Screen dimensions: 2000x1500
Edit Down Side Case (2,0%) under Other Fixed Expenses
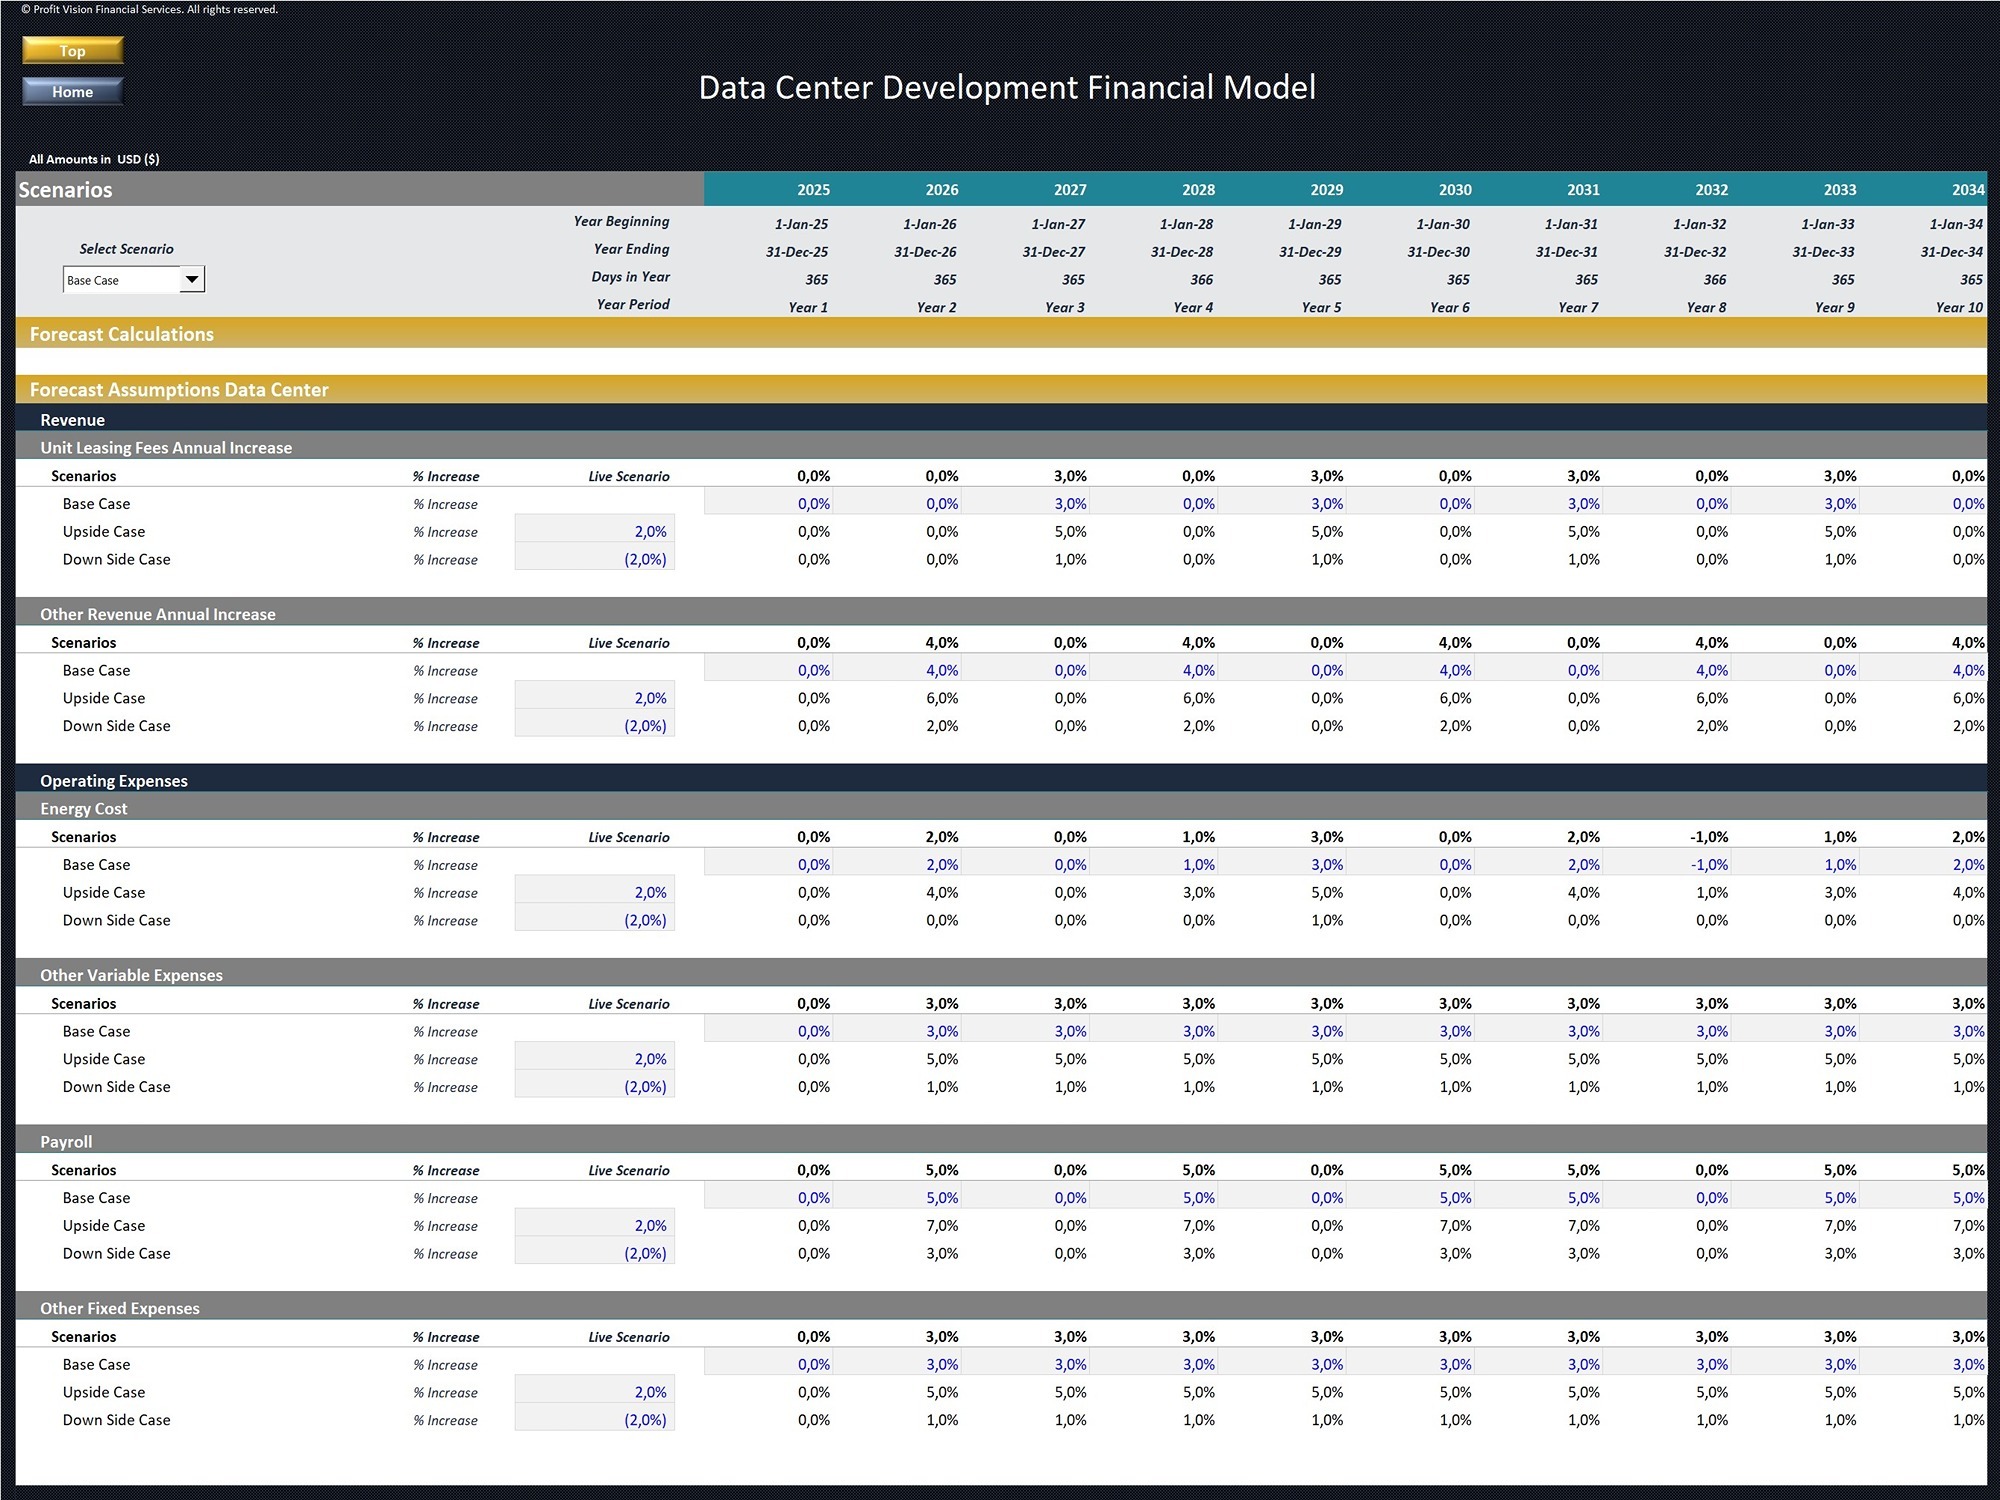595,1420
